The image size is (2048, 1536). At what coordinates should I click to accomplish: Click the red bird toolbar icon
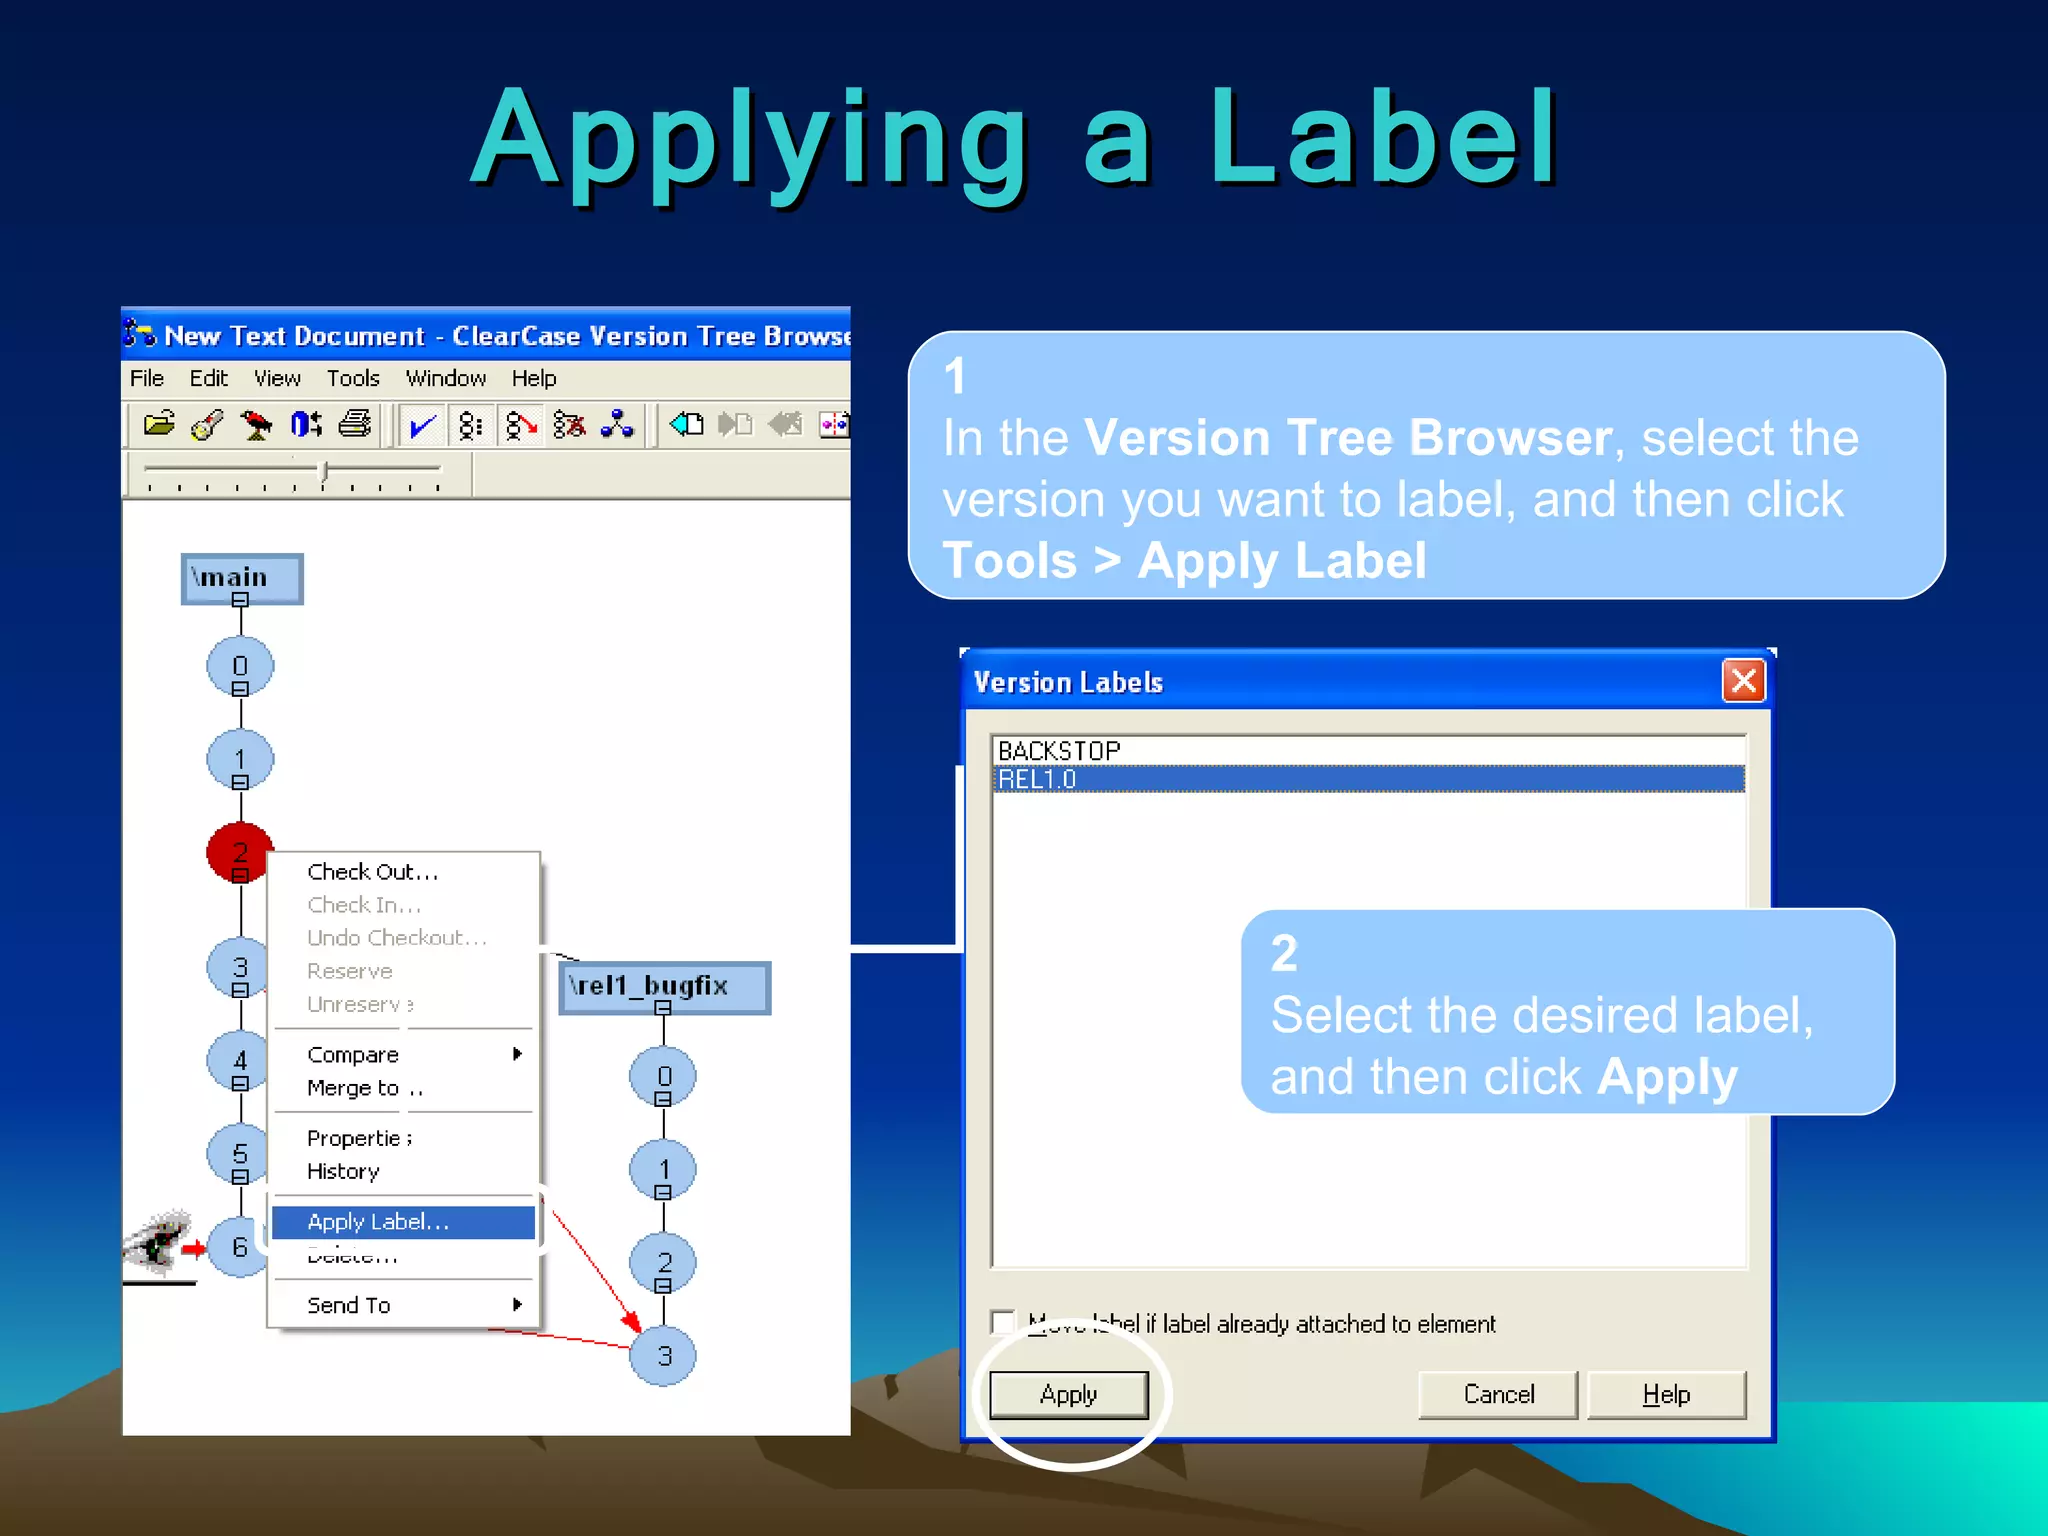click(x=256, y=425)
